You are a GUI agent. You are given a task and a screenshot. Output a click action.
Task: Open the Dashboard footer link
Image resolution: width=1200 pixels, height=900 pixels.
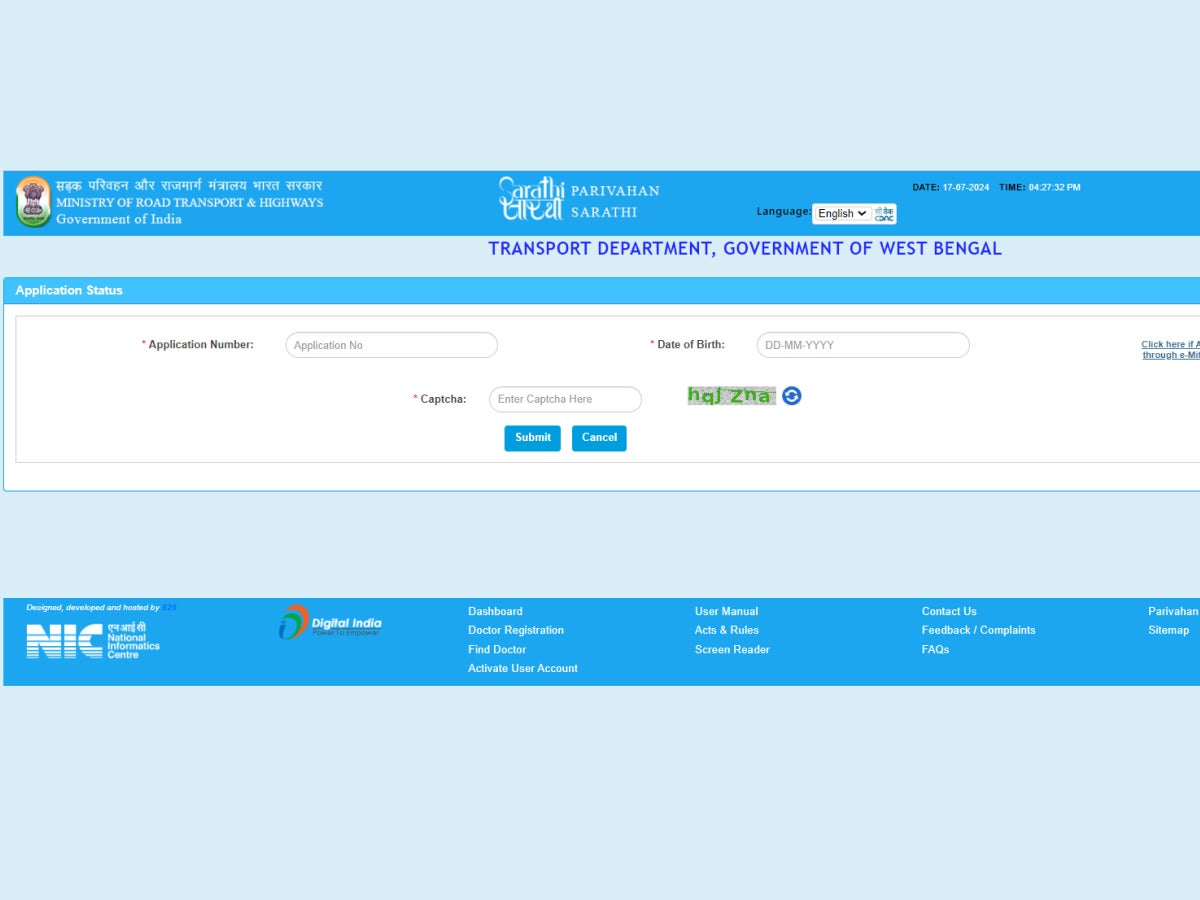click(495, 611)
